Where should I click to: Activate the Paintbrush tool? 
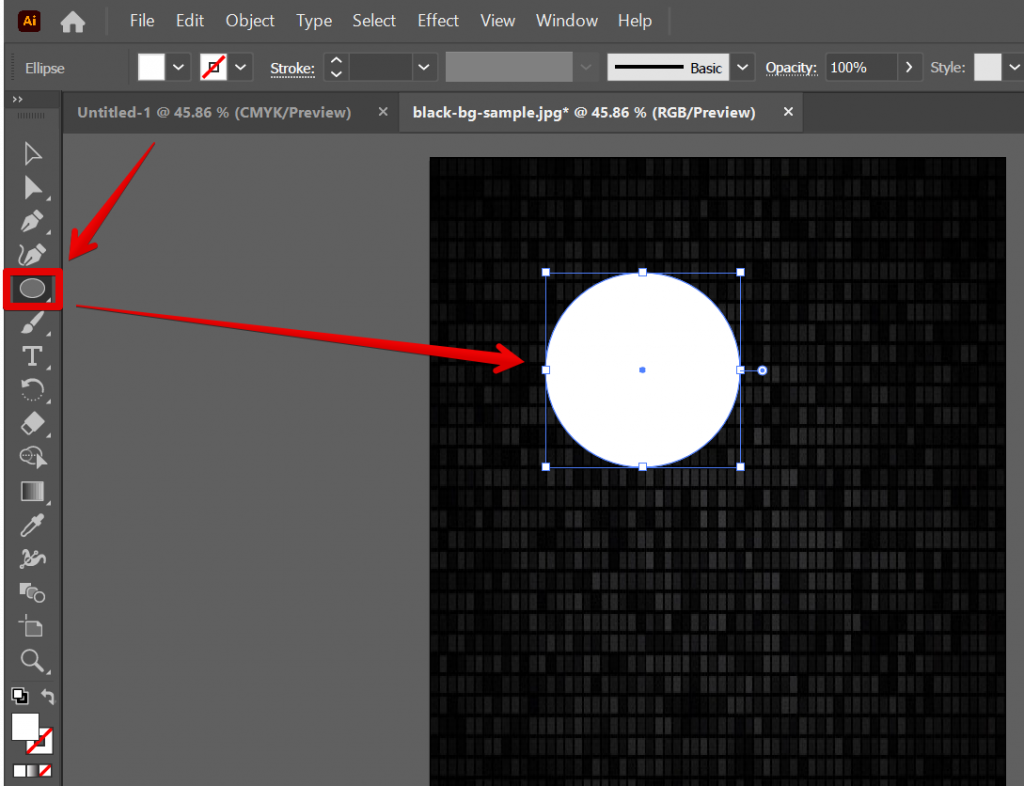point(32,322)
